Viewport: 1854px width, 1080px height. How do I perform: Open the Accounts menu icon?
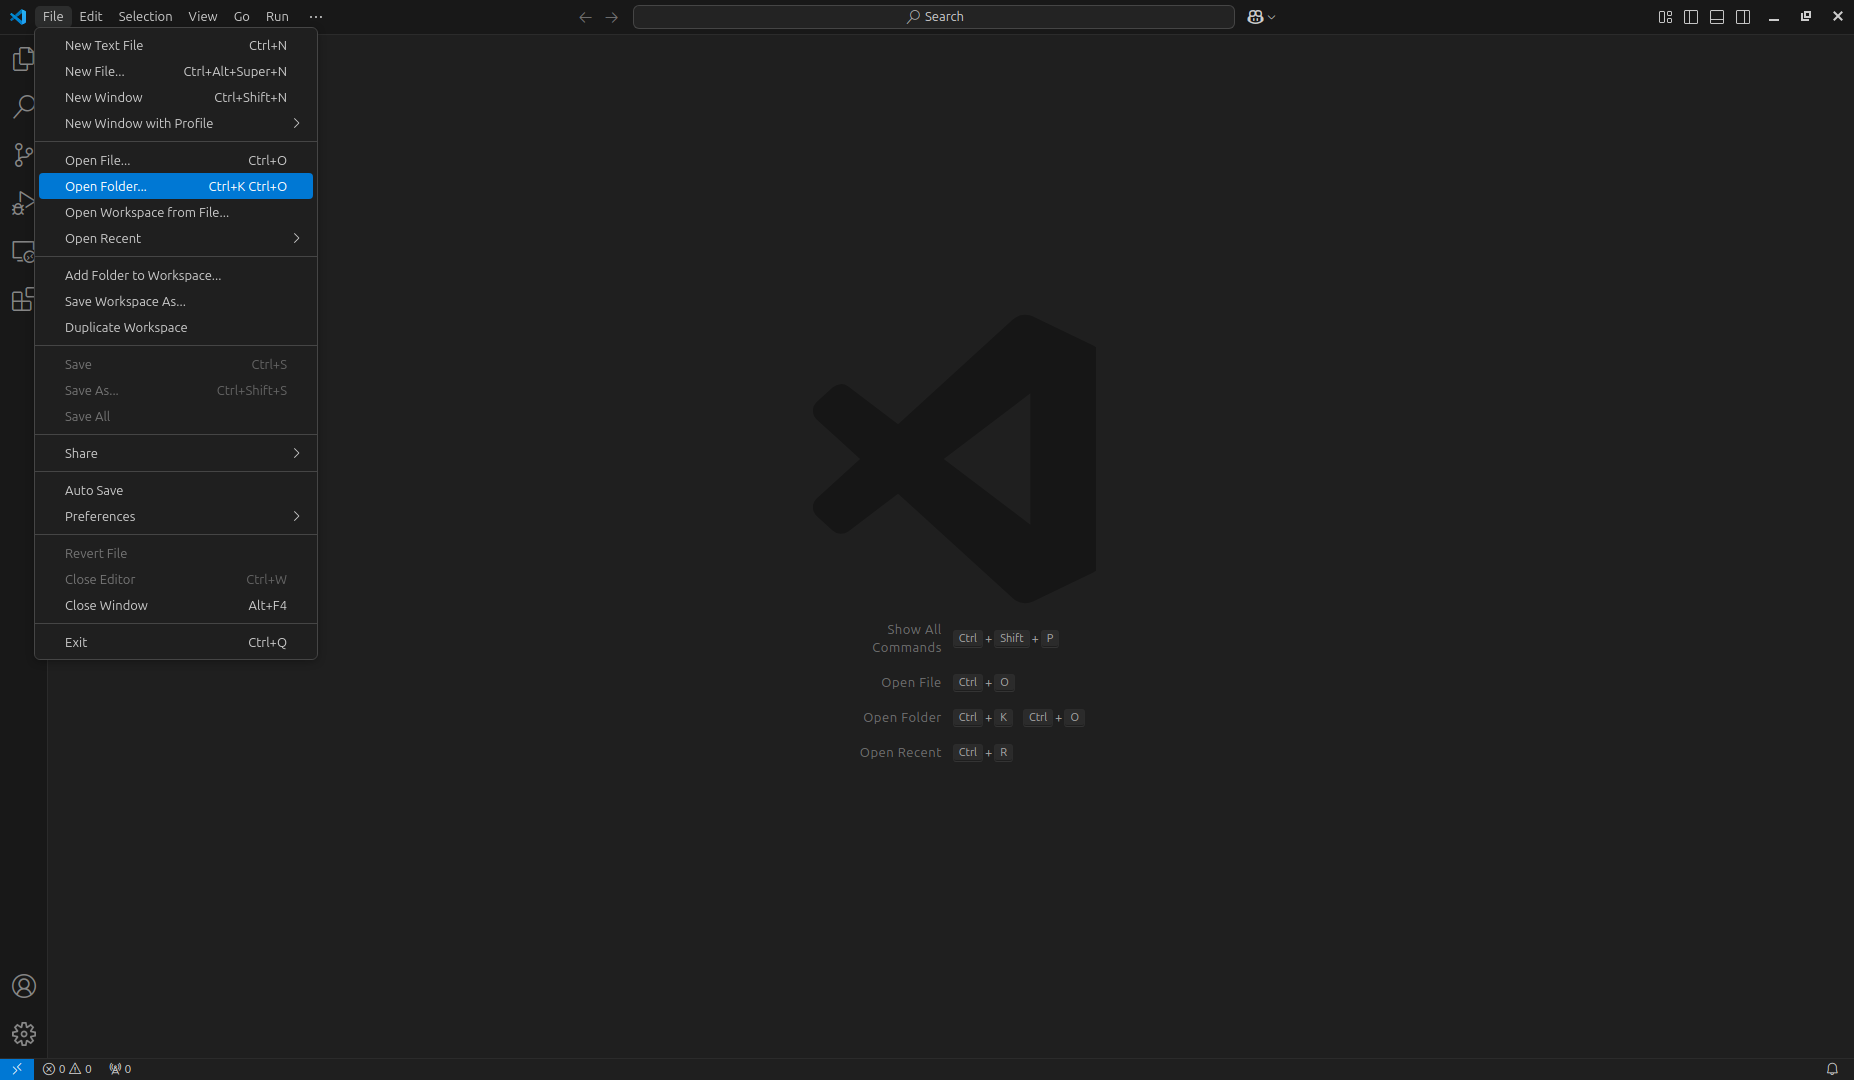click(x=23, y=986)
